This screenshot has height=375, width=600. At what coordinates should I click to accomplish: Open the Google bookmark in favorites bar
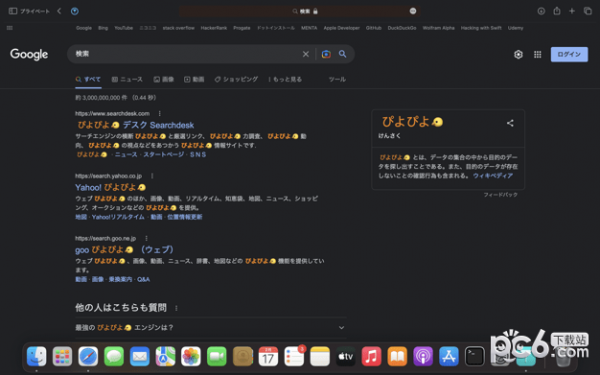pyautogui.click(x=83, y=28)
